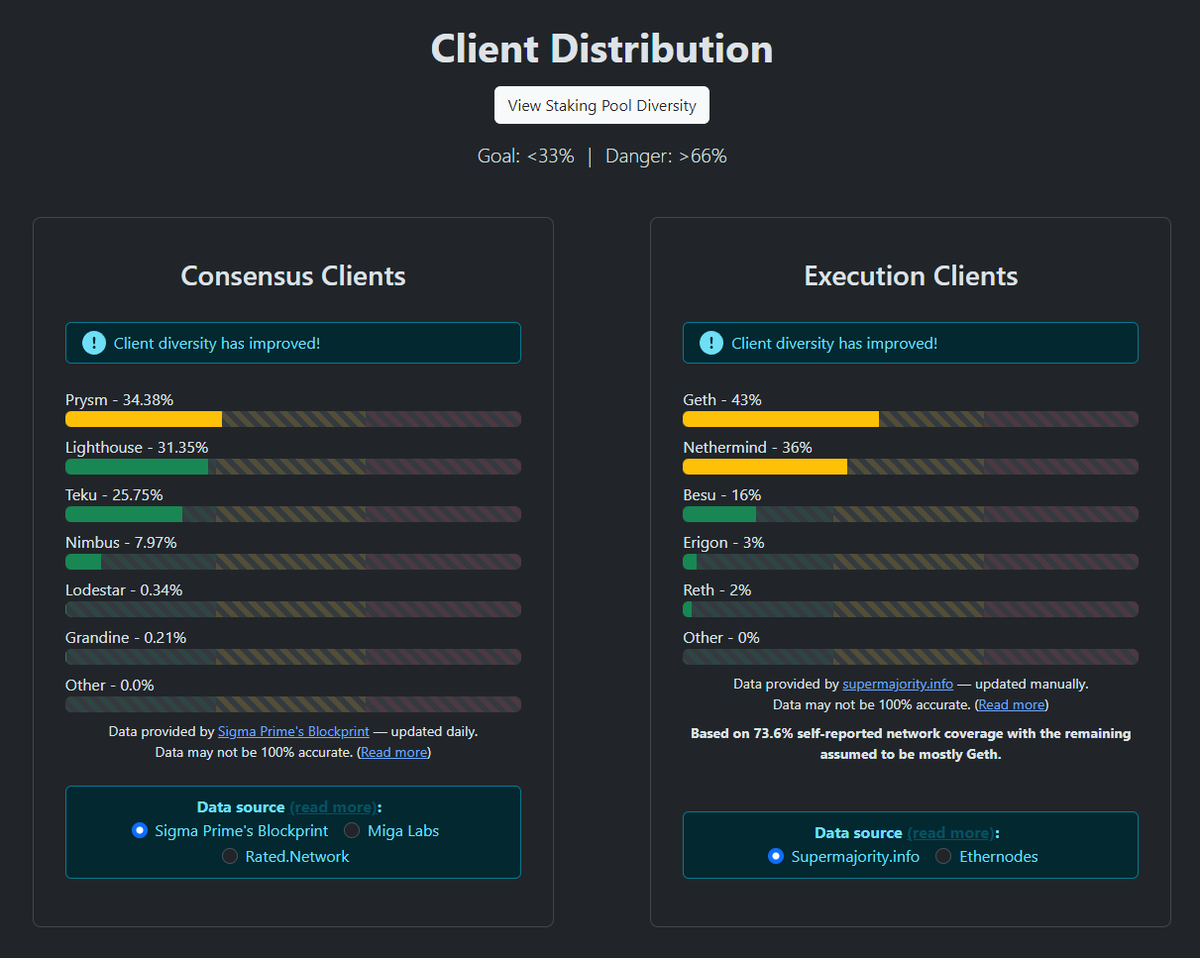Click the execution Other 0% progress bar
The height and width of the screenshot is (958, 1200).
tap(910, 657)
